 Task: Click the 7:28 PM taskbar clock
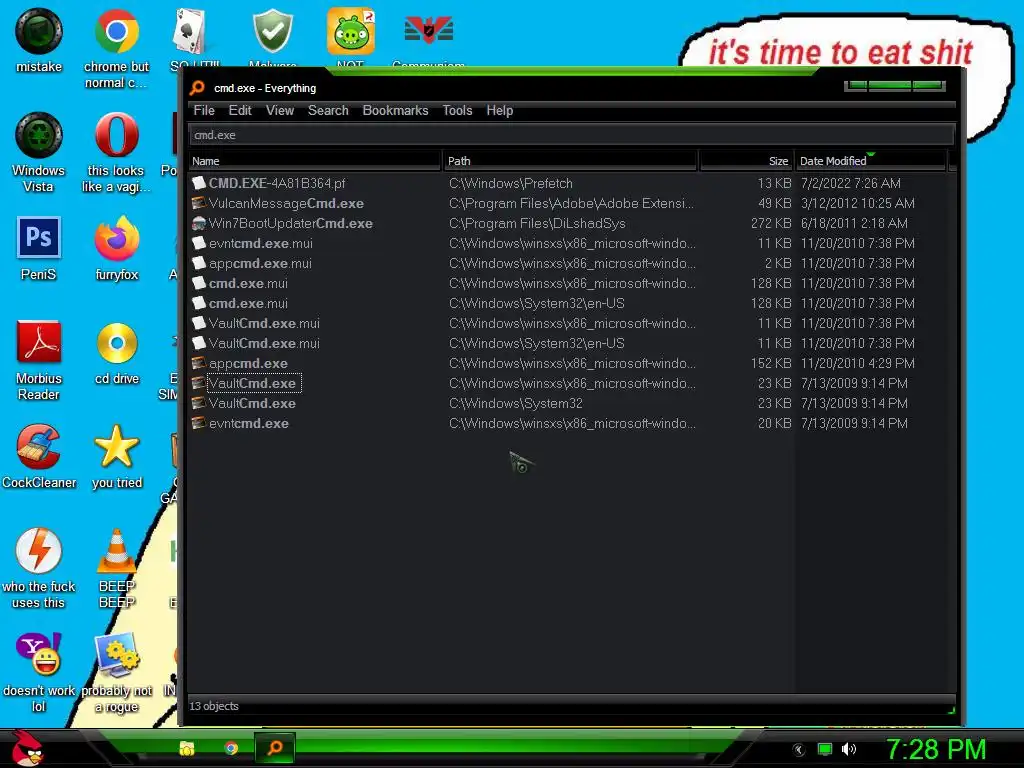point(935,749)
